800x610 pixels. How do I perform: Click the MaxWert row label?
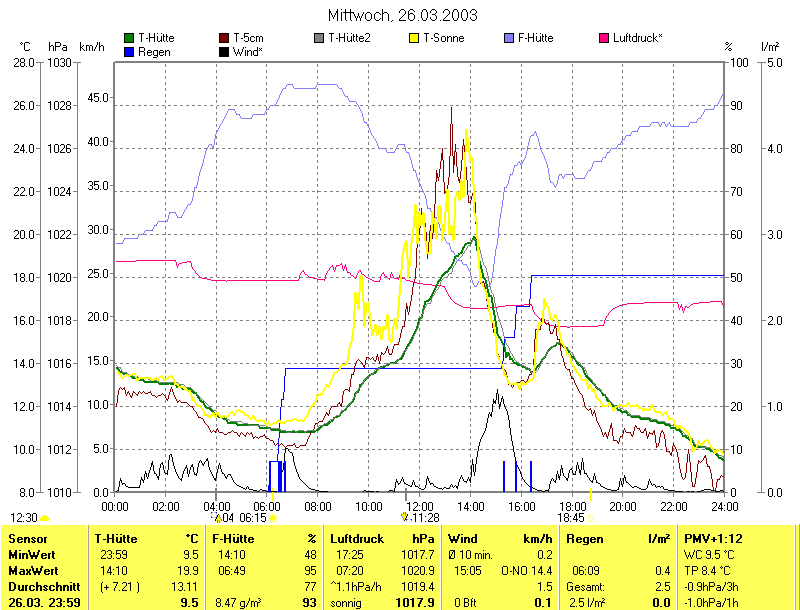click(32, 570)
